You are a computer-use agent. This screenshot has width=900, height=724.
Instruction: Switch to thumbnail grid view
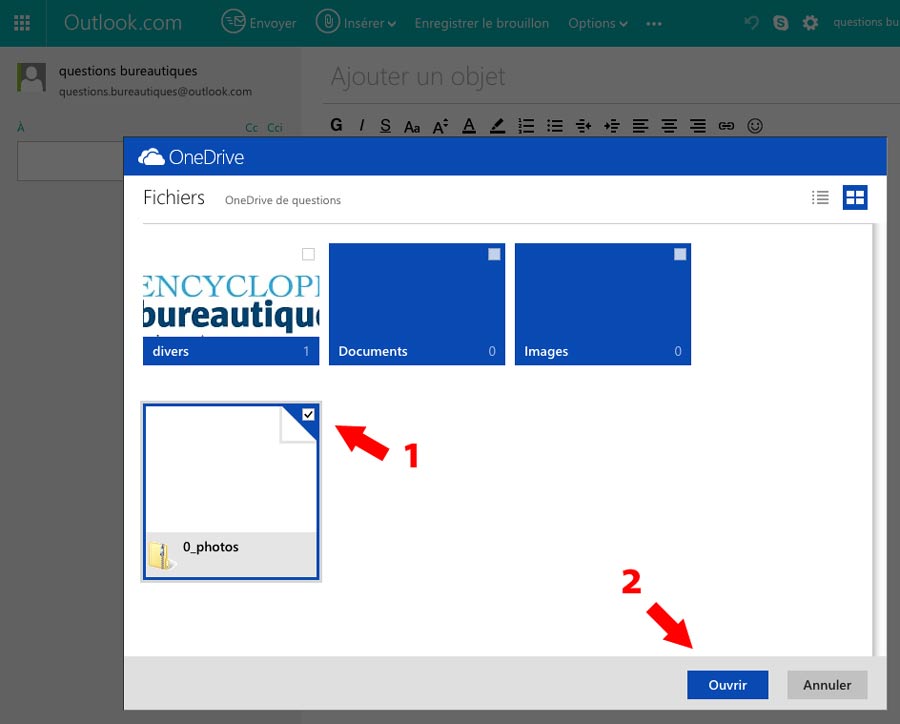click(855, 198)
